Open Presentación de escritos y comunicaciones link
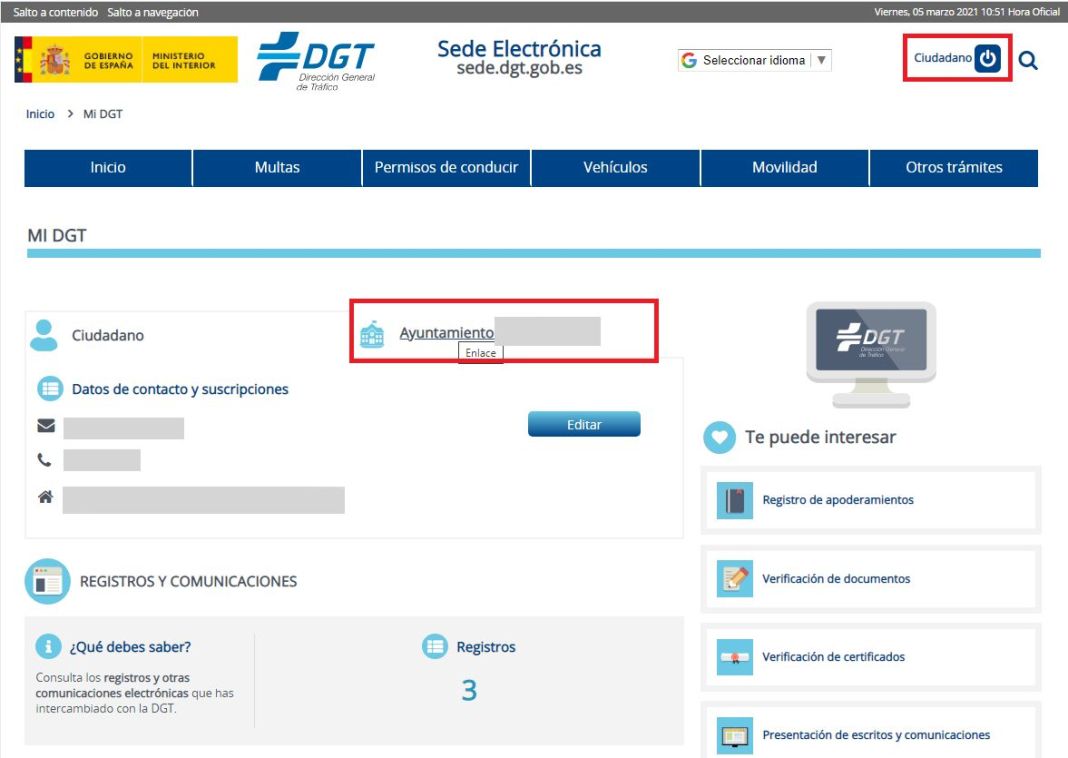This screenshot has height=758, width=1068. point(876,735)
